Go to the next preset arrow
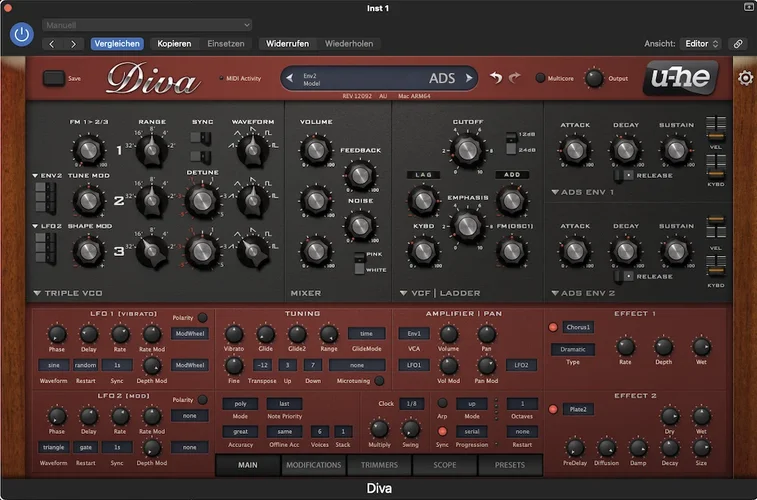The image size is (757, 500). click(73, 44)
